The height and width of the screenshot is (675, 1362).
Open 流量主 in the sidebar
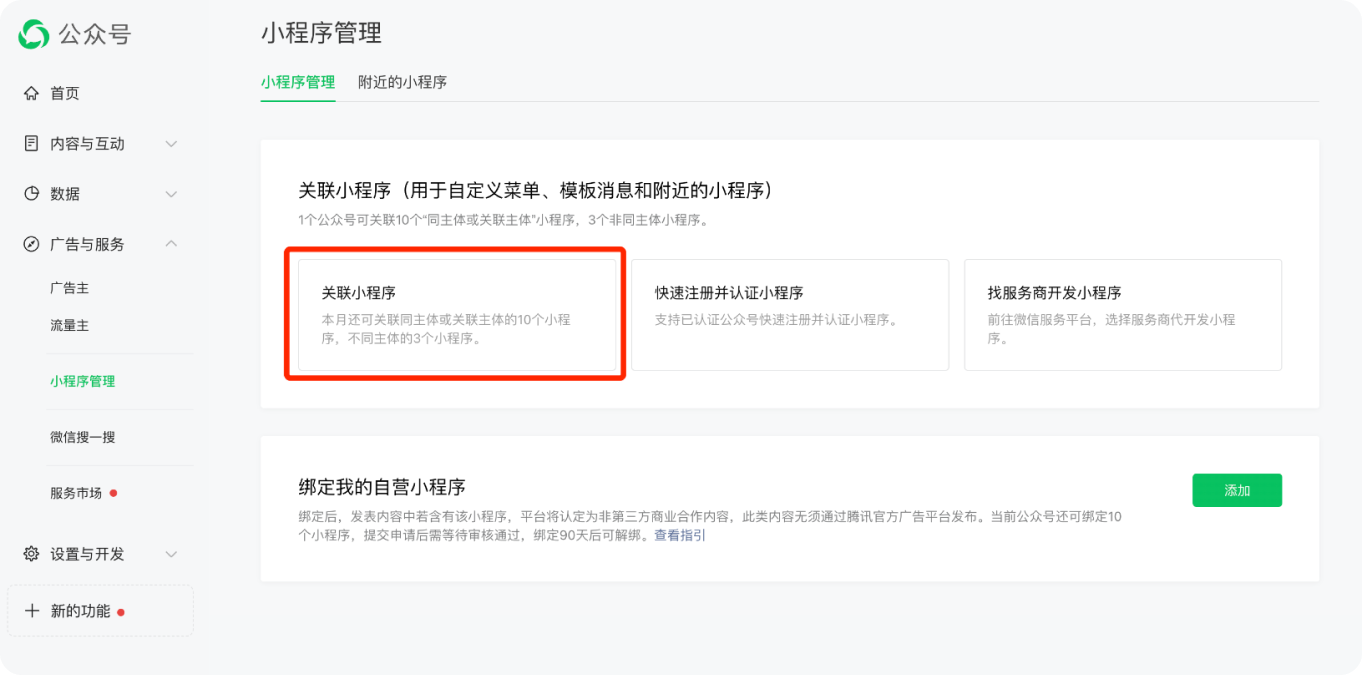pyautogui.click(x=70, y=326)
